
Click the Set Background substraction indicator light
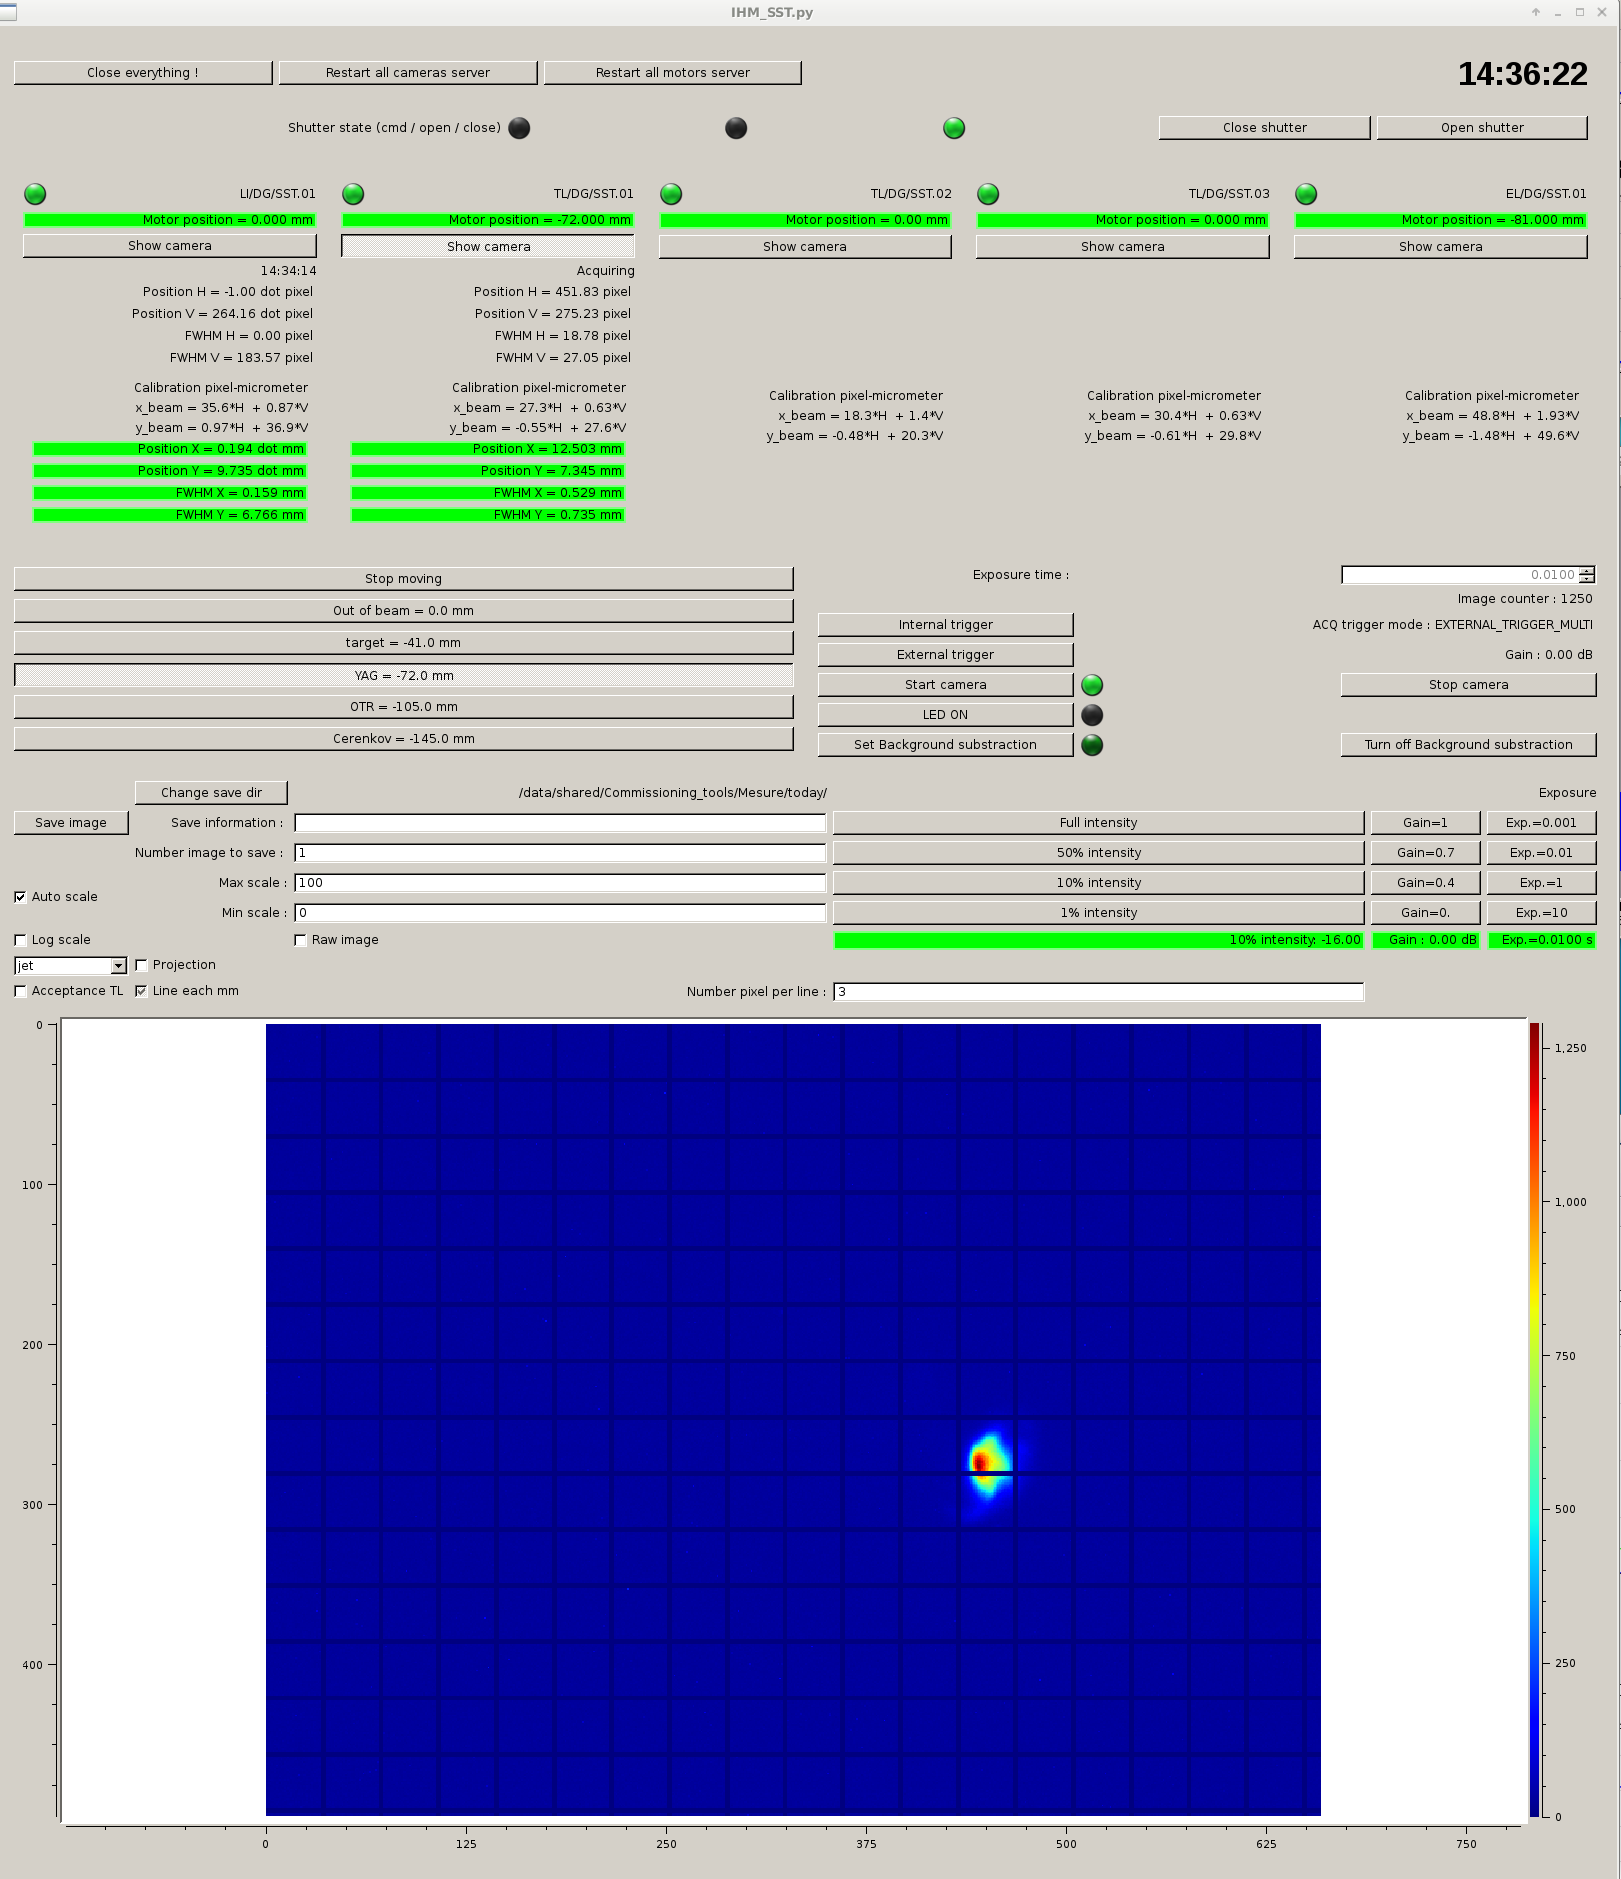pyautogui.click(x=1092, y=745)
